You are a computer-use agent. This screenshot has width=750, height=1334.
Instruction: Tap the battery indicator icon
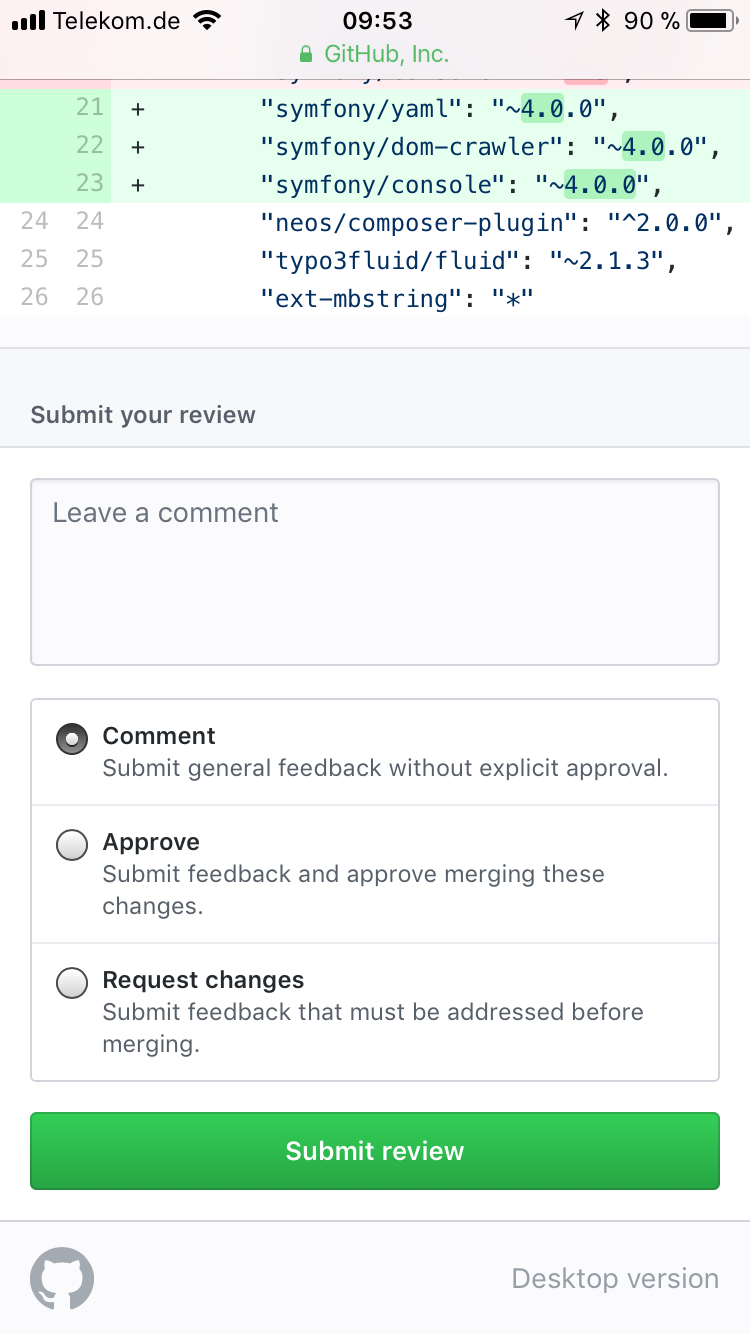pyautogui.click(x=712, y=20)
